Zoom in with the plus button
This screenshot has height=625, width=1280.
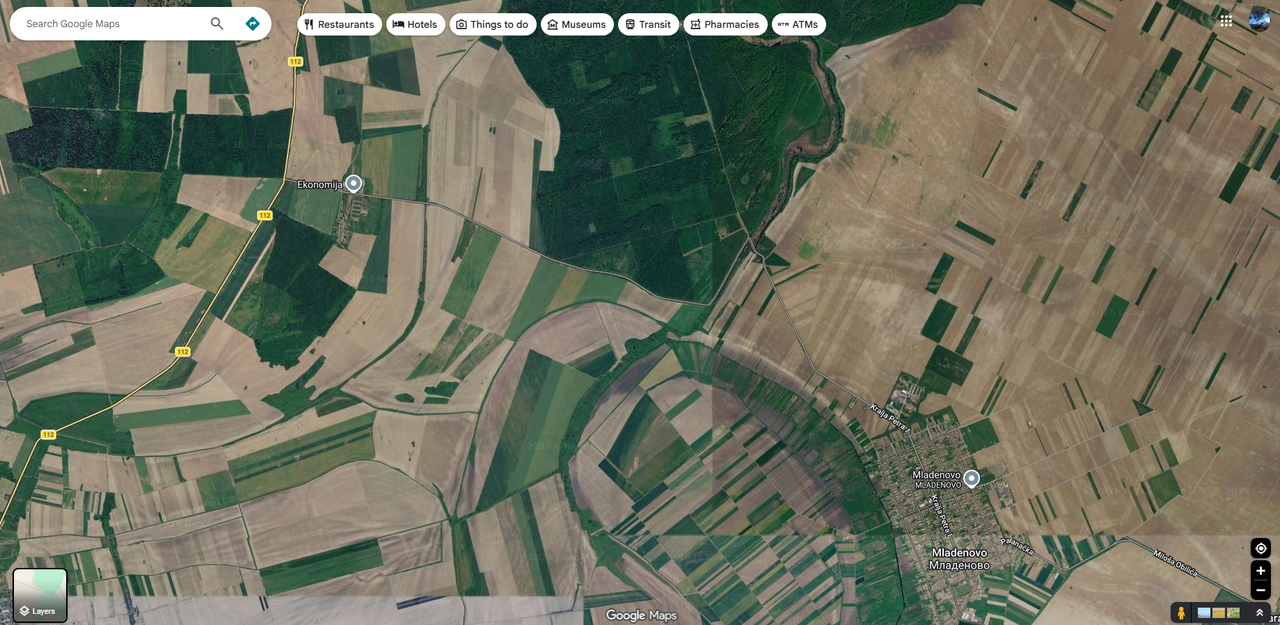pyautogui.click(x=1261, y=571)
